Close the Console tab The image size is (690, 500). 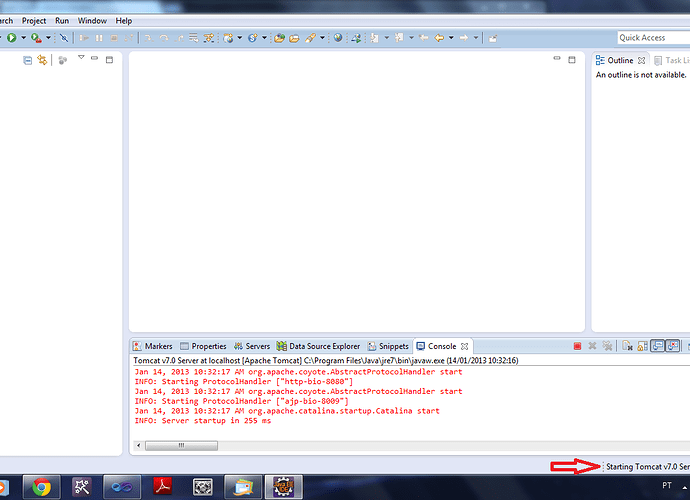(x=464, y=346)
